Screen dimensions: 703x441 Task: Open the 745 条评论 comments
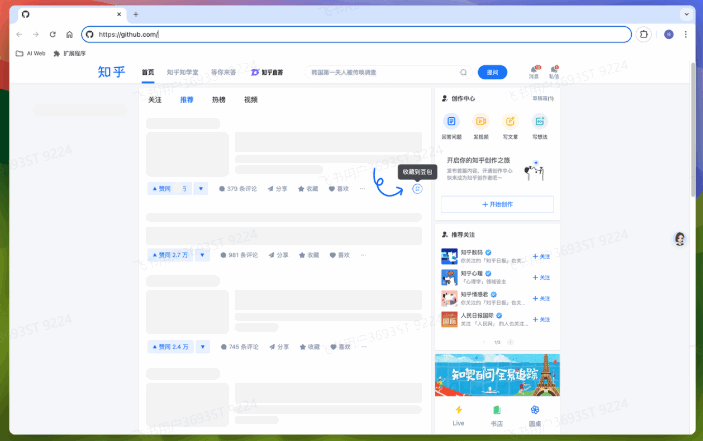tap(239, 347)
